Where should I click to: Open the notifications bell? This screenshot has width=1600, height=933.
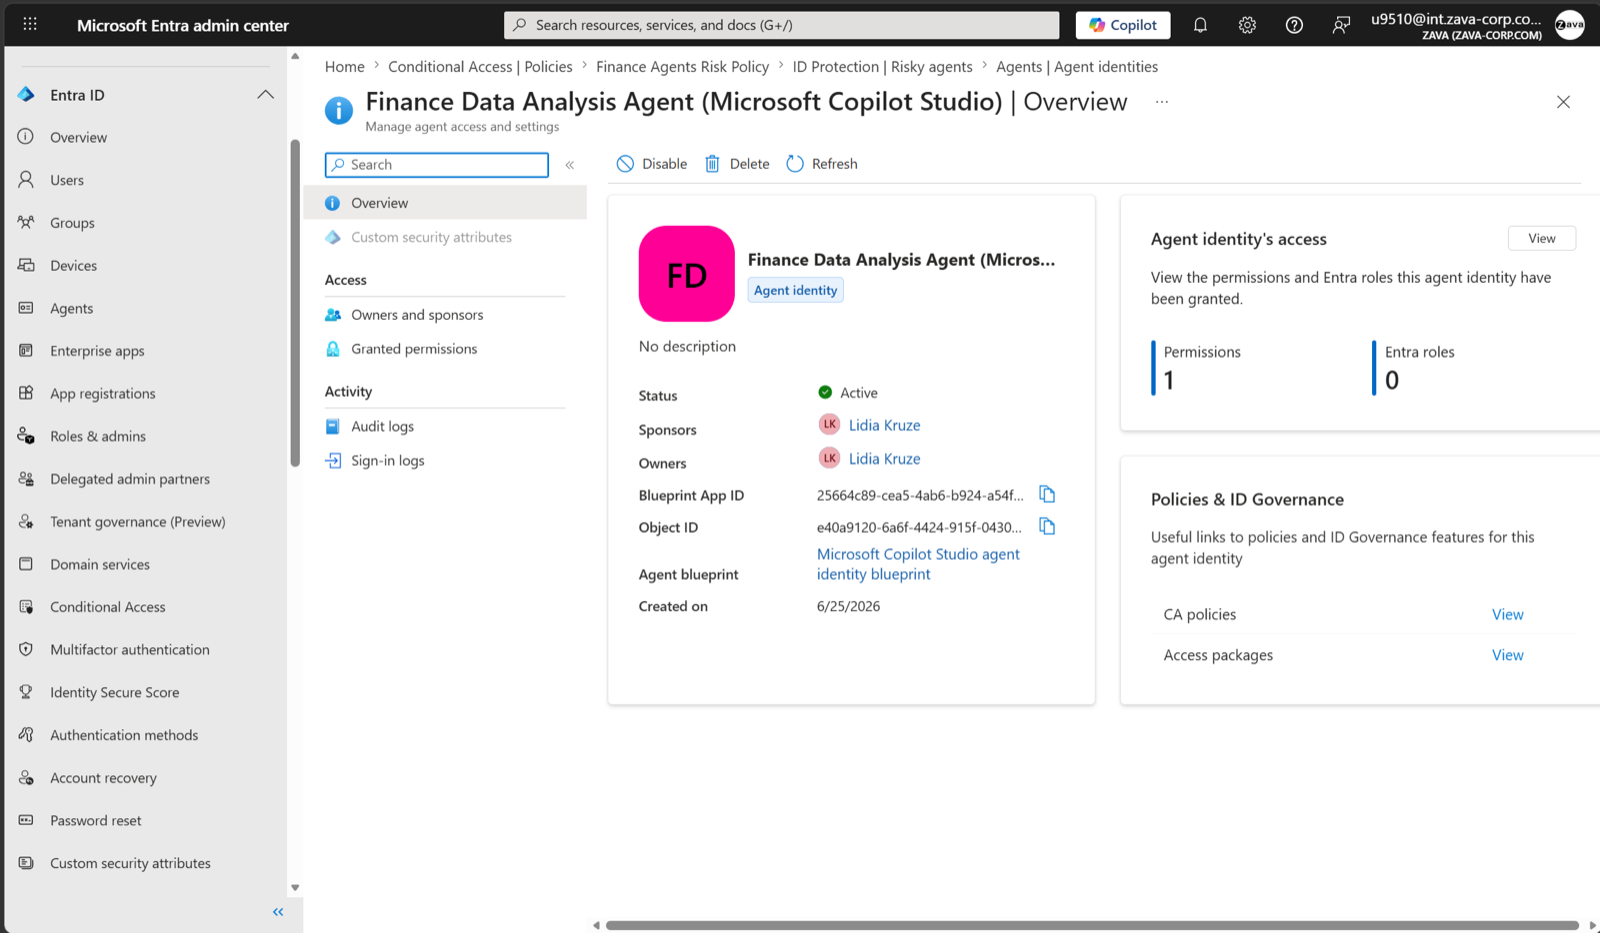[x=1200, y=25]
